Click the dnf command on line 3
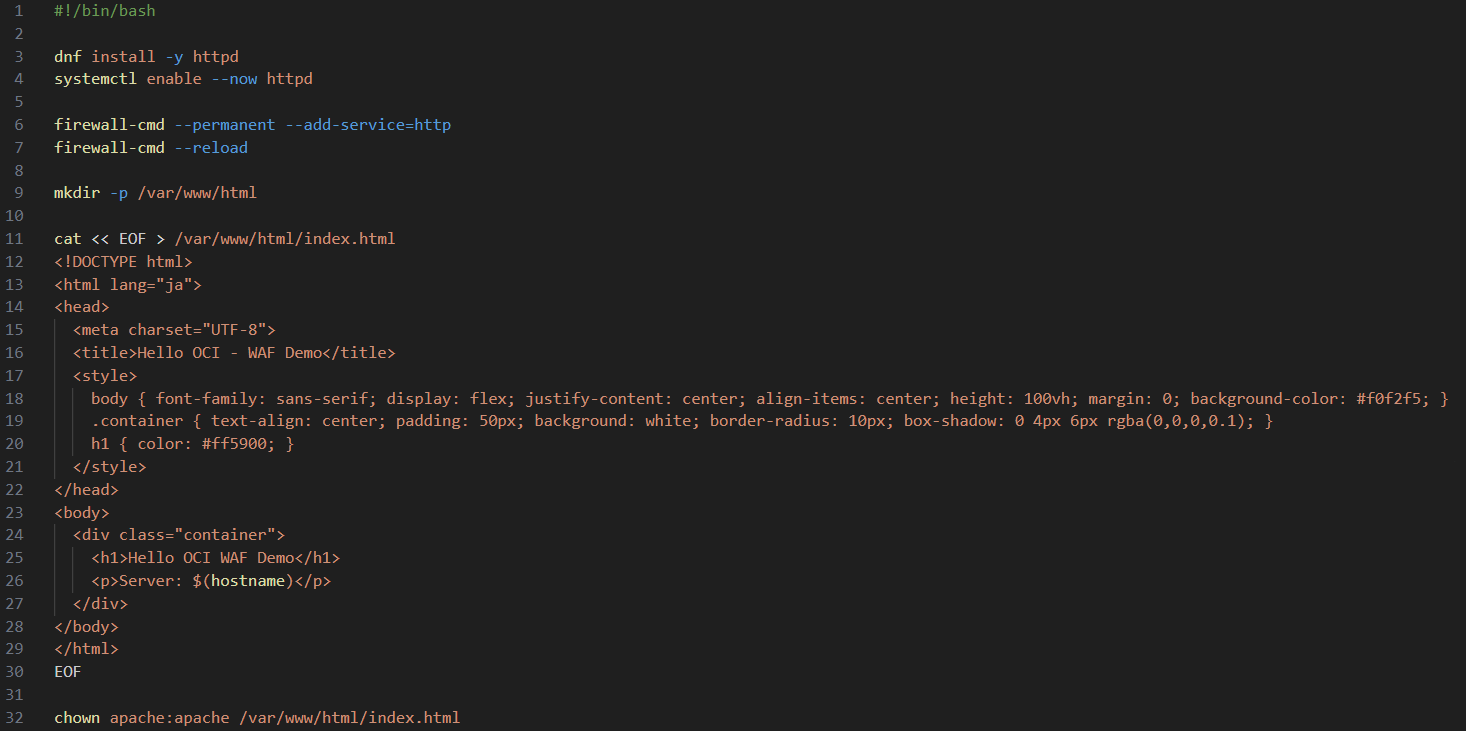Screen dimensions: 1466x731 pyautogui.click(x=68, y=57)
